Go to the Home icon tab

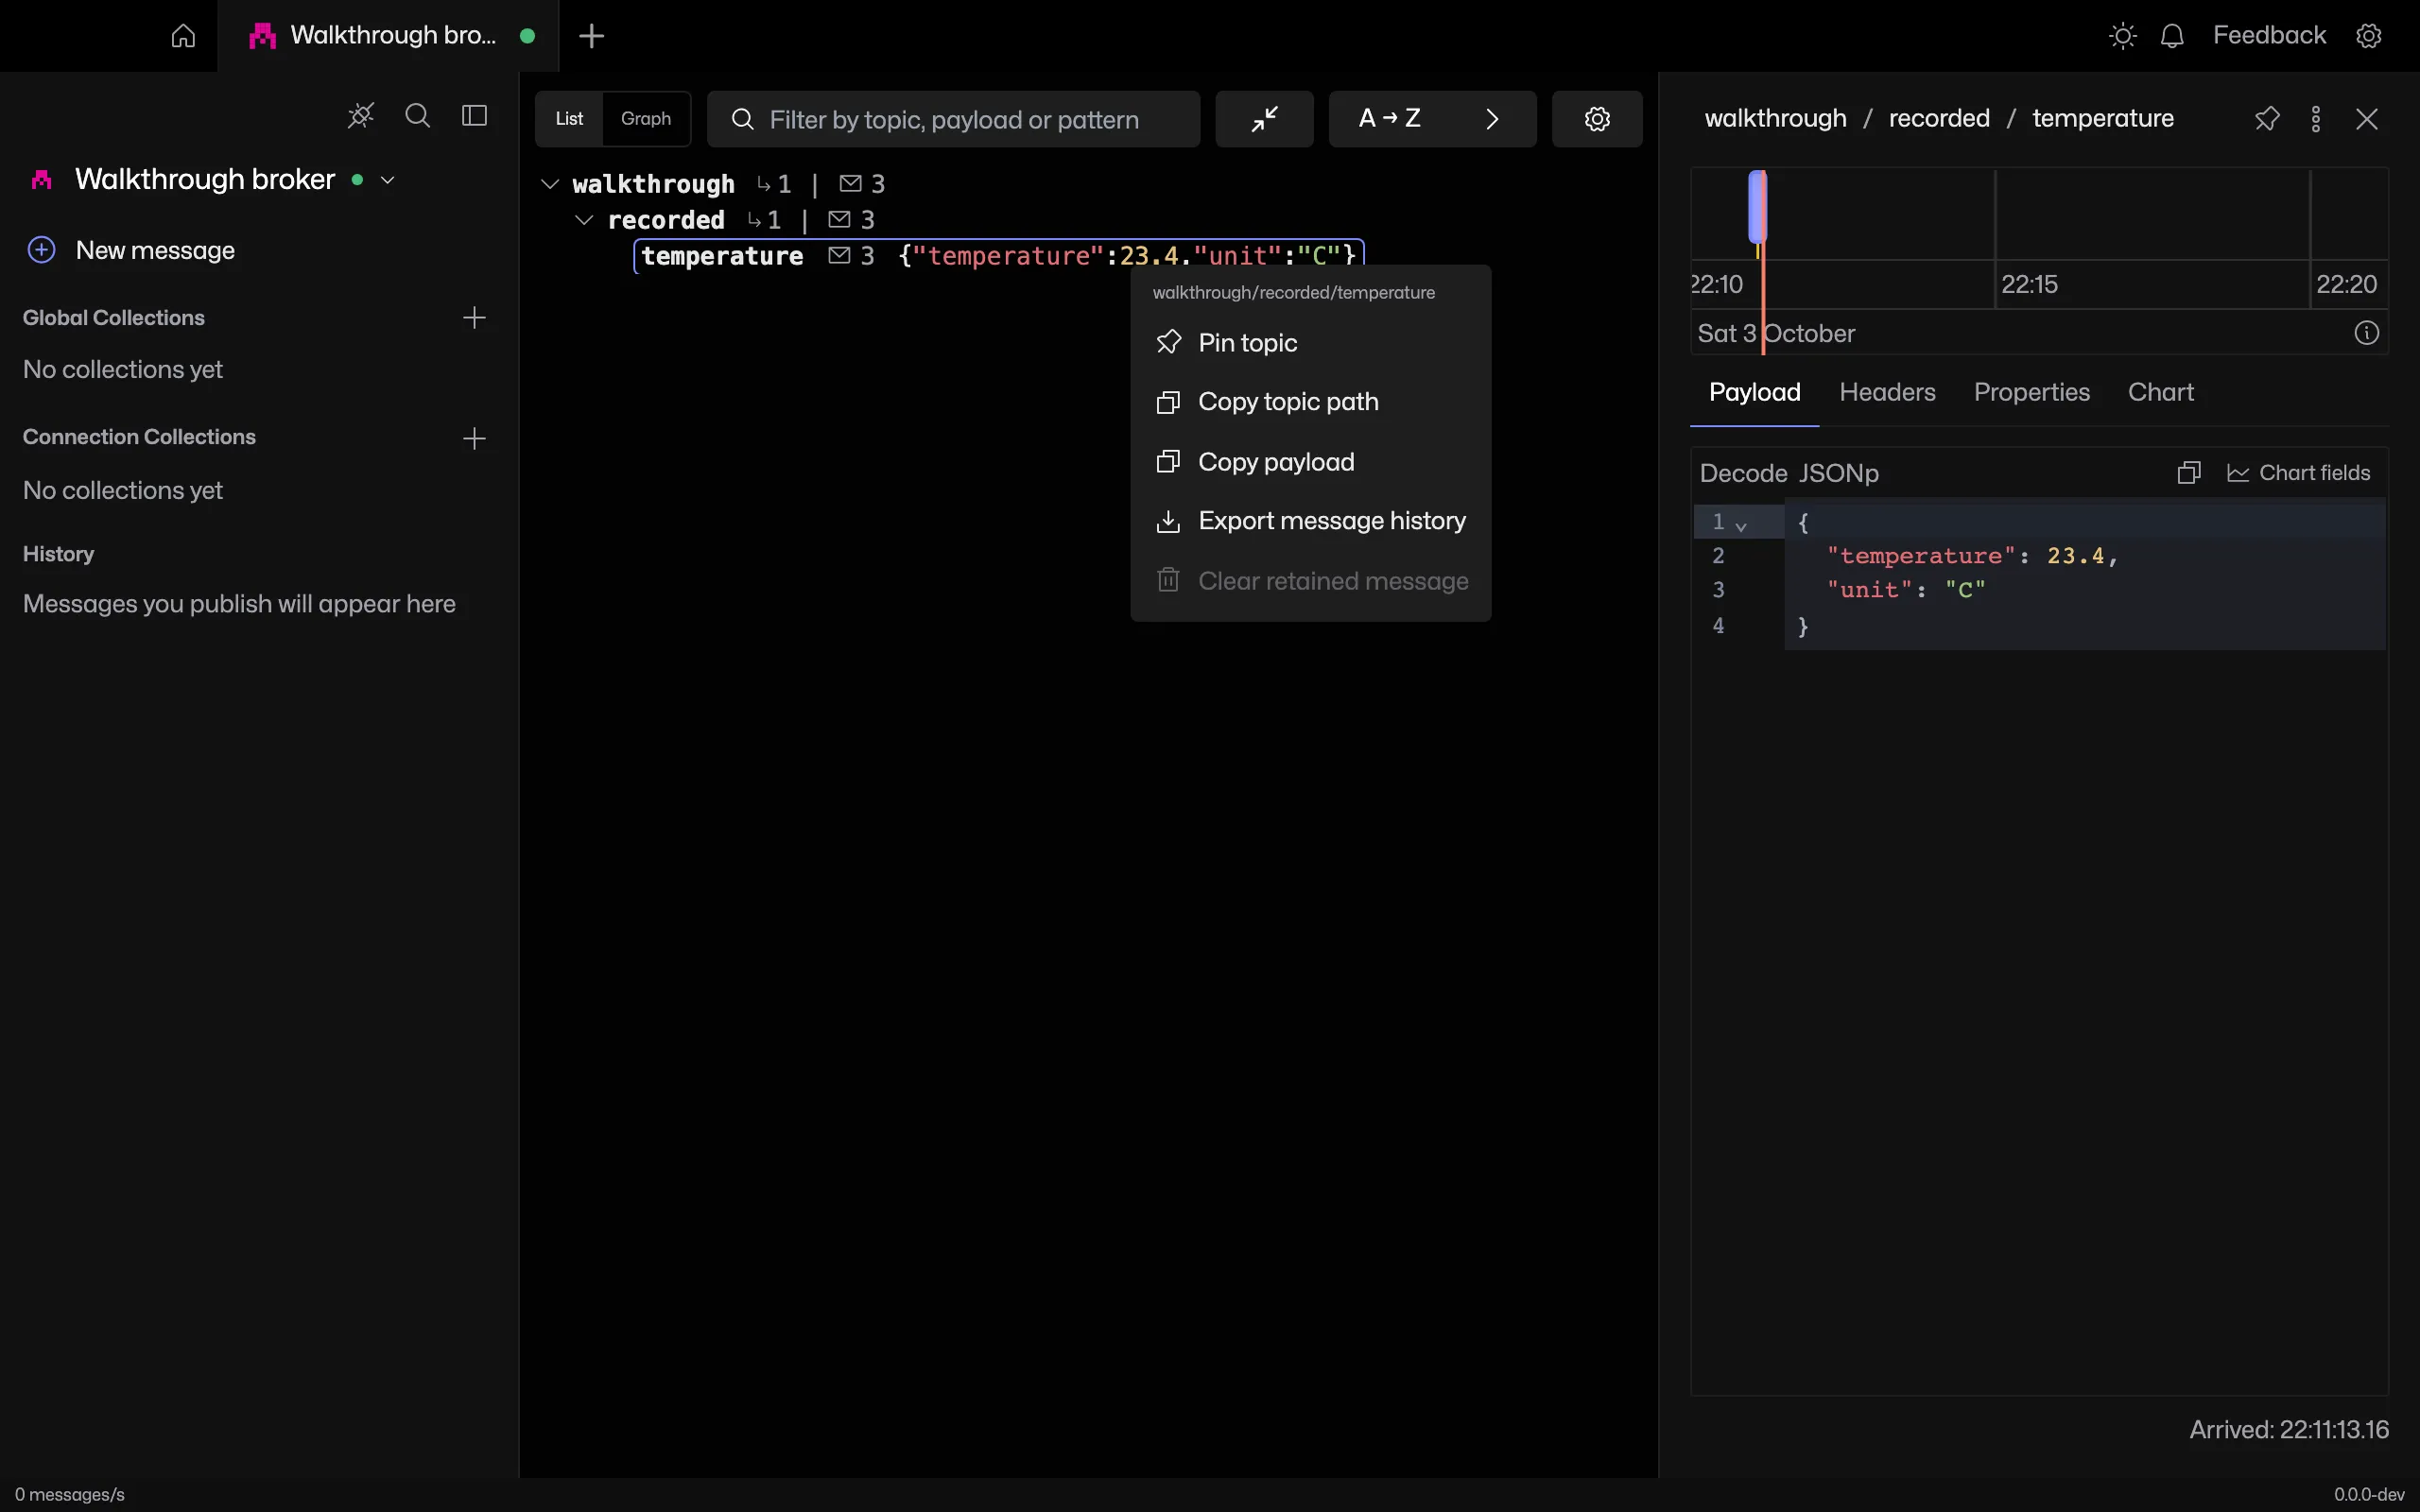[x=183, y=36]
